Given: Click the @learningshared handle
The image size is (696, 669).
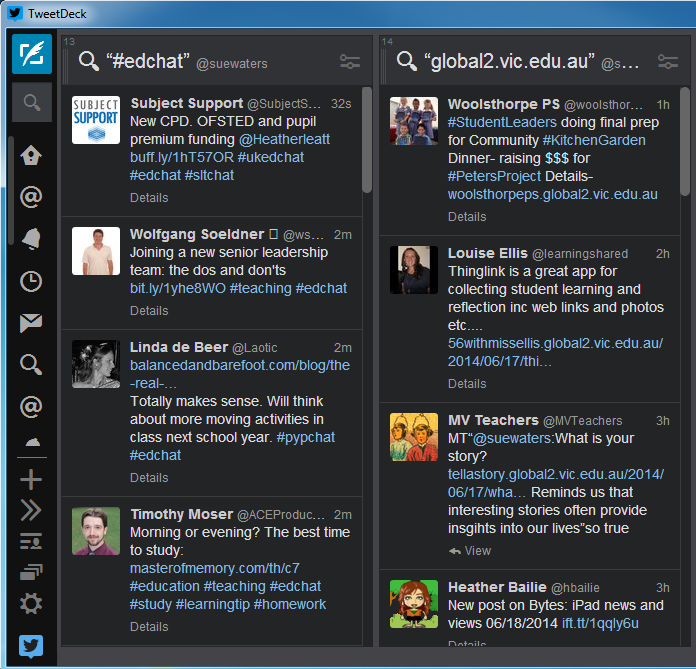Looking at the screenshot, I should 580,254.
